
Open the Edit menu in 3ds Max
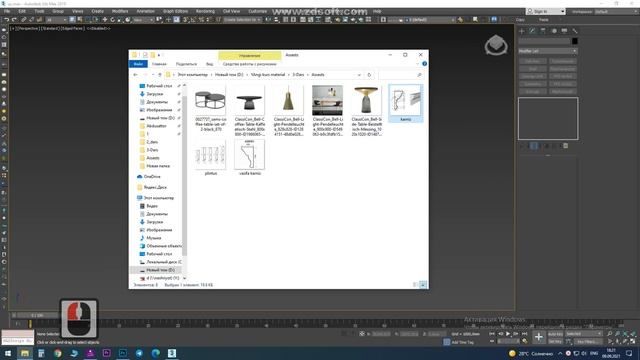coord(22,11)
